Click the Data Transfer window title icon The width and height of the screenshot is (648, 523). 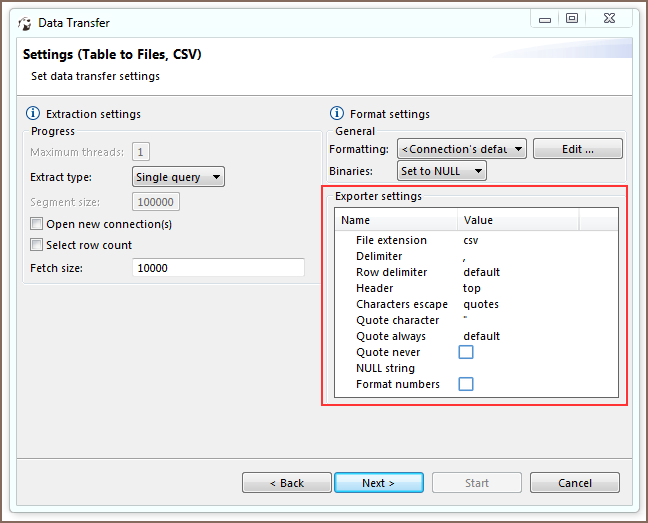24,23
